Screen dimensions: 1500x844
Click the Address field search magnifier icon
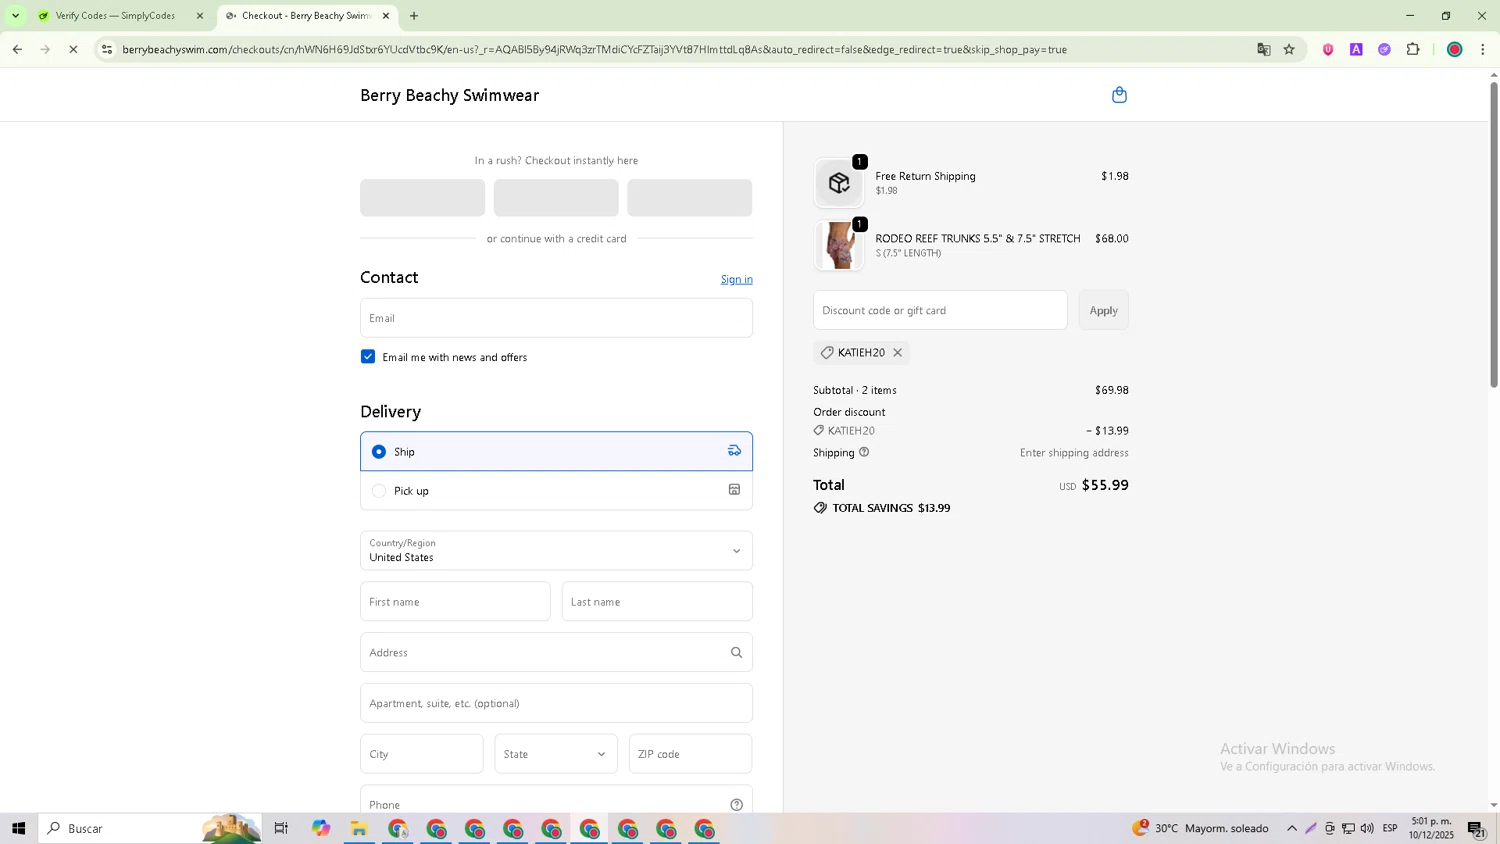(x=736, y=652)
